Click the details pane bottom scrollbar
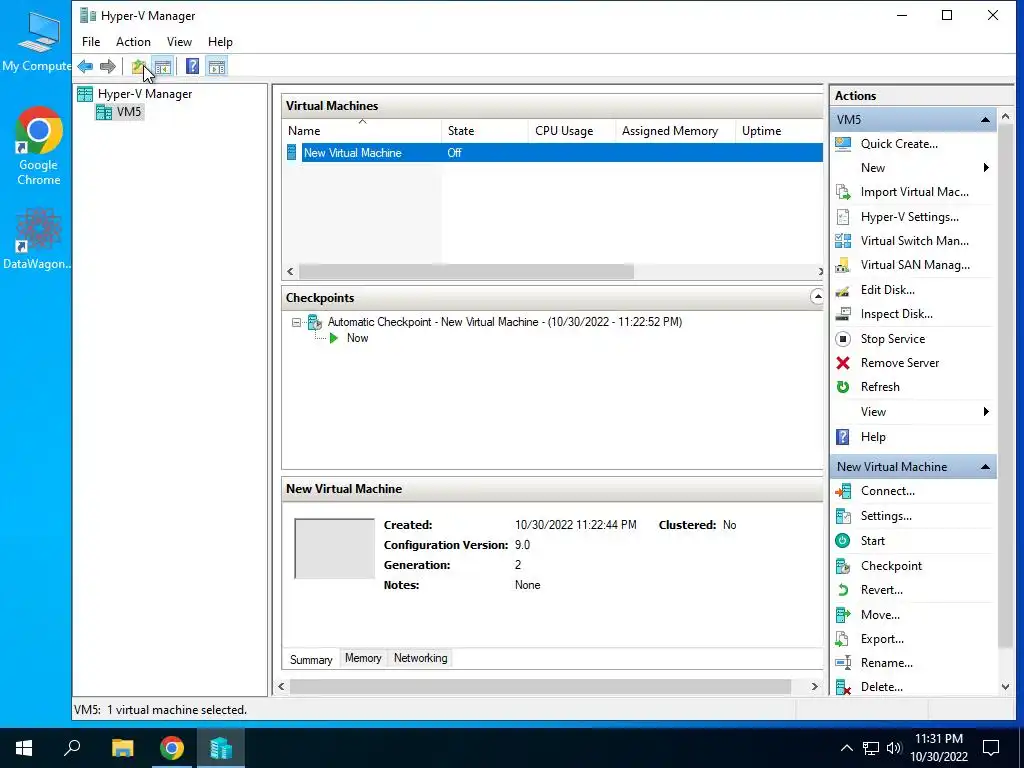1024x768 pixels. (x=541, y=686)
